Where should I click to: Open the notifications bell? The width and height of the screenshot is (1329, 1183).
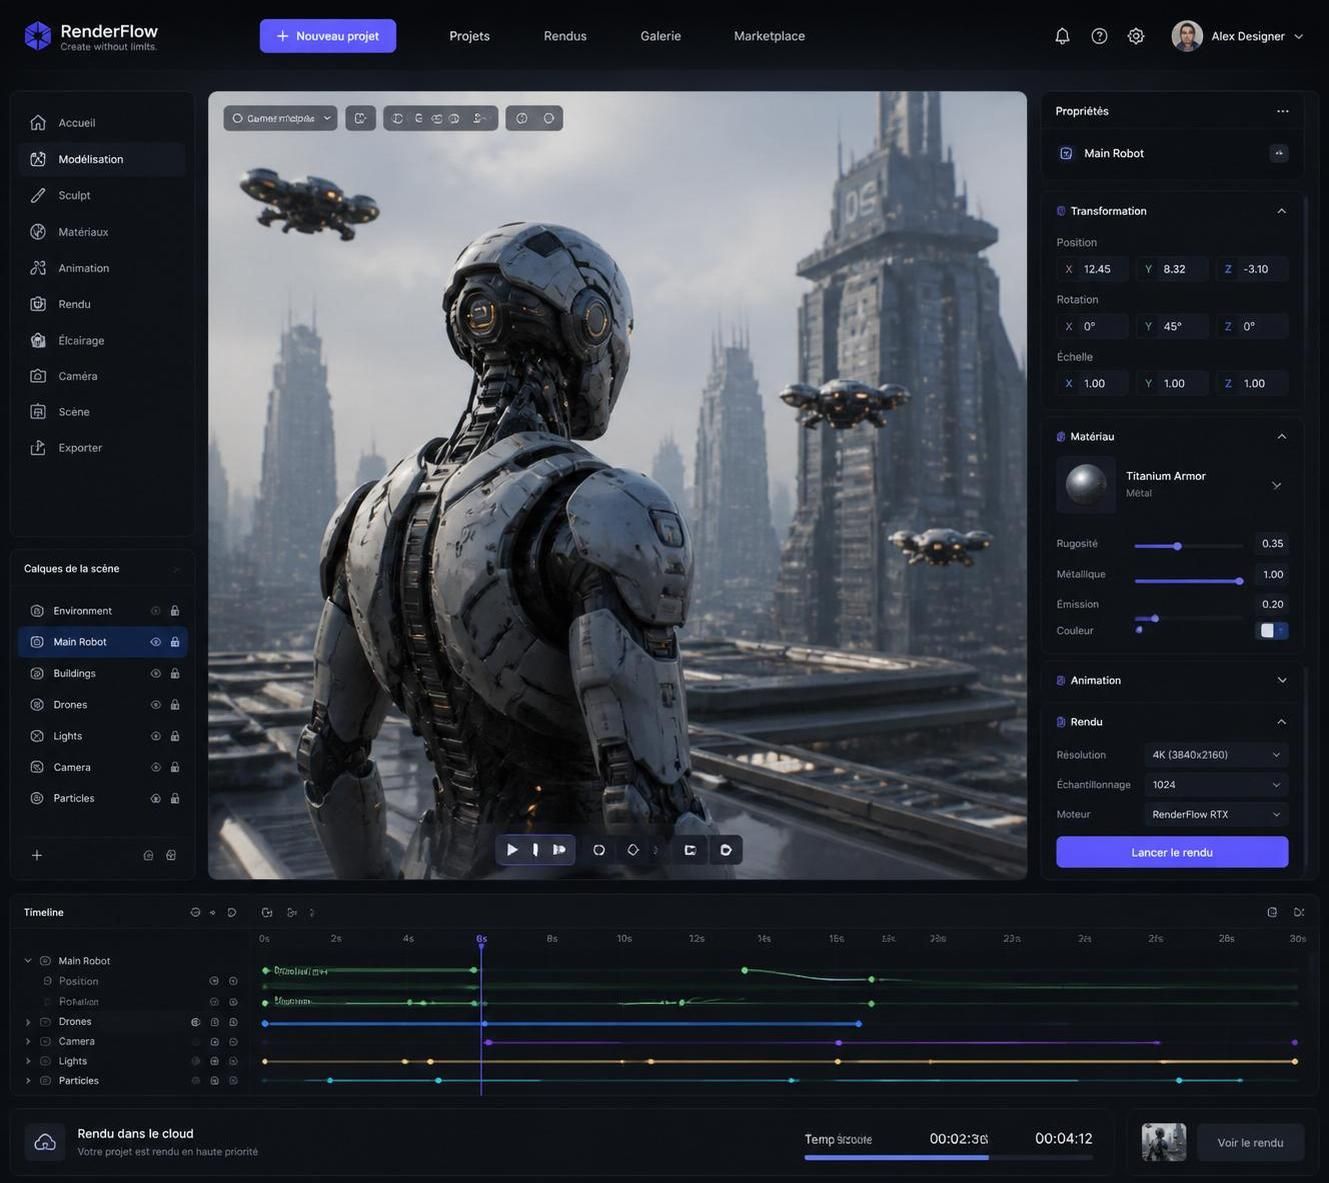click(1062, 36)
